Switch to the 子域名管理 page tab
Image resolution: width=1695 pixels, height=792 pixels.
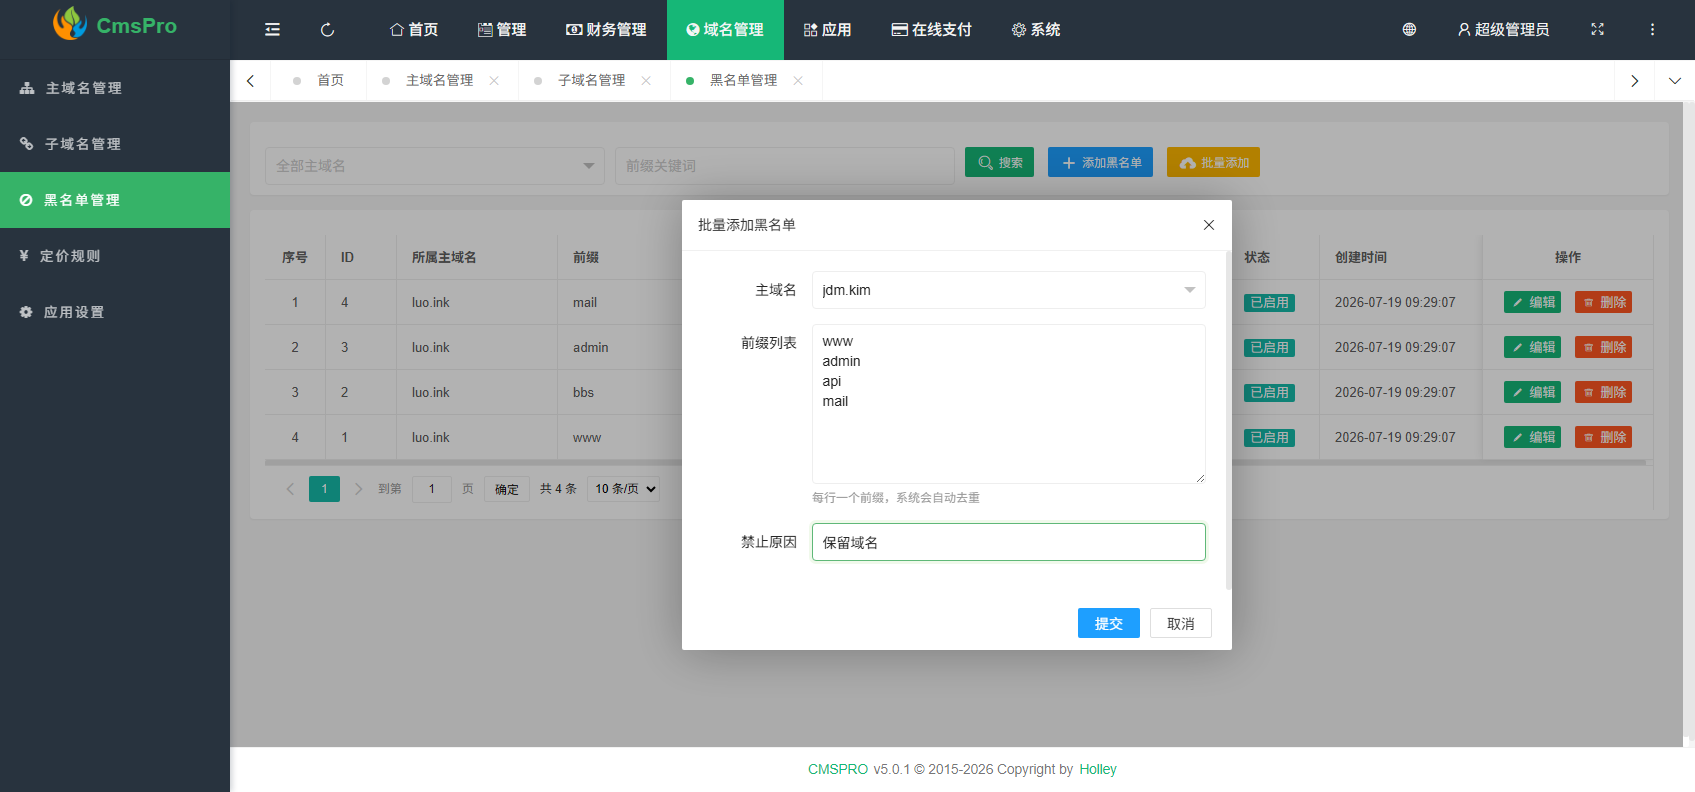coord(592,81)
